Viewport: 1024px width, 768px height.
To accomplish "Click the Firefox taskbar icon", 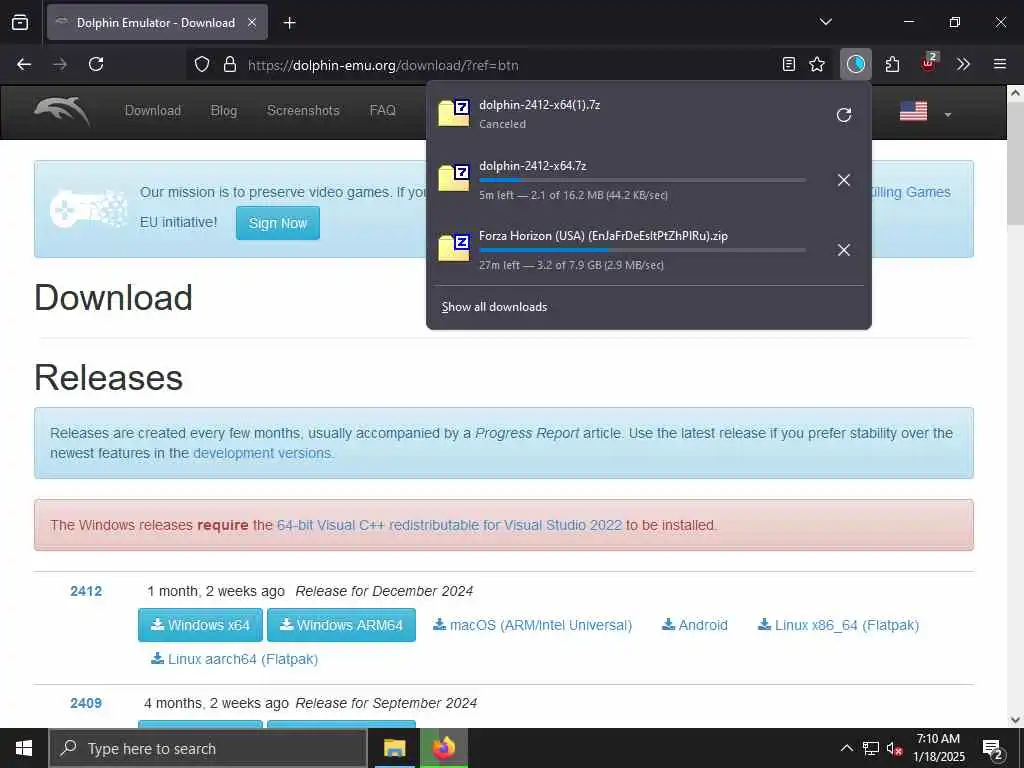I will pyautogui.click(x=443, y=748).
